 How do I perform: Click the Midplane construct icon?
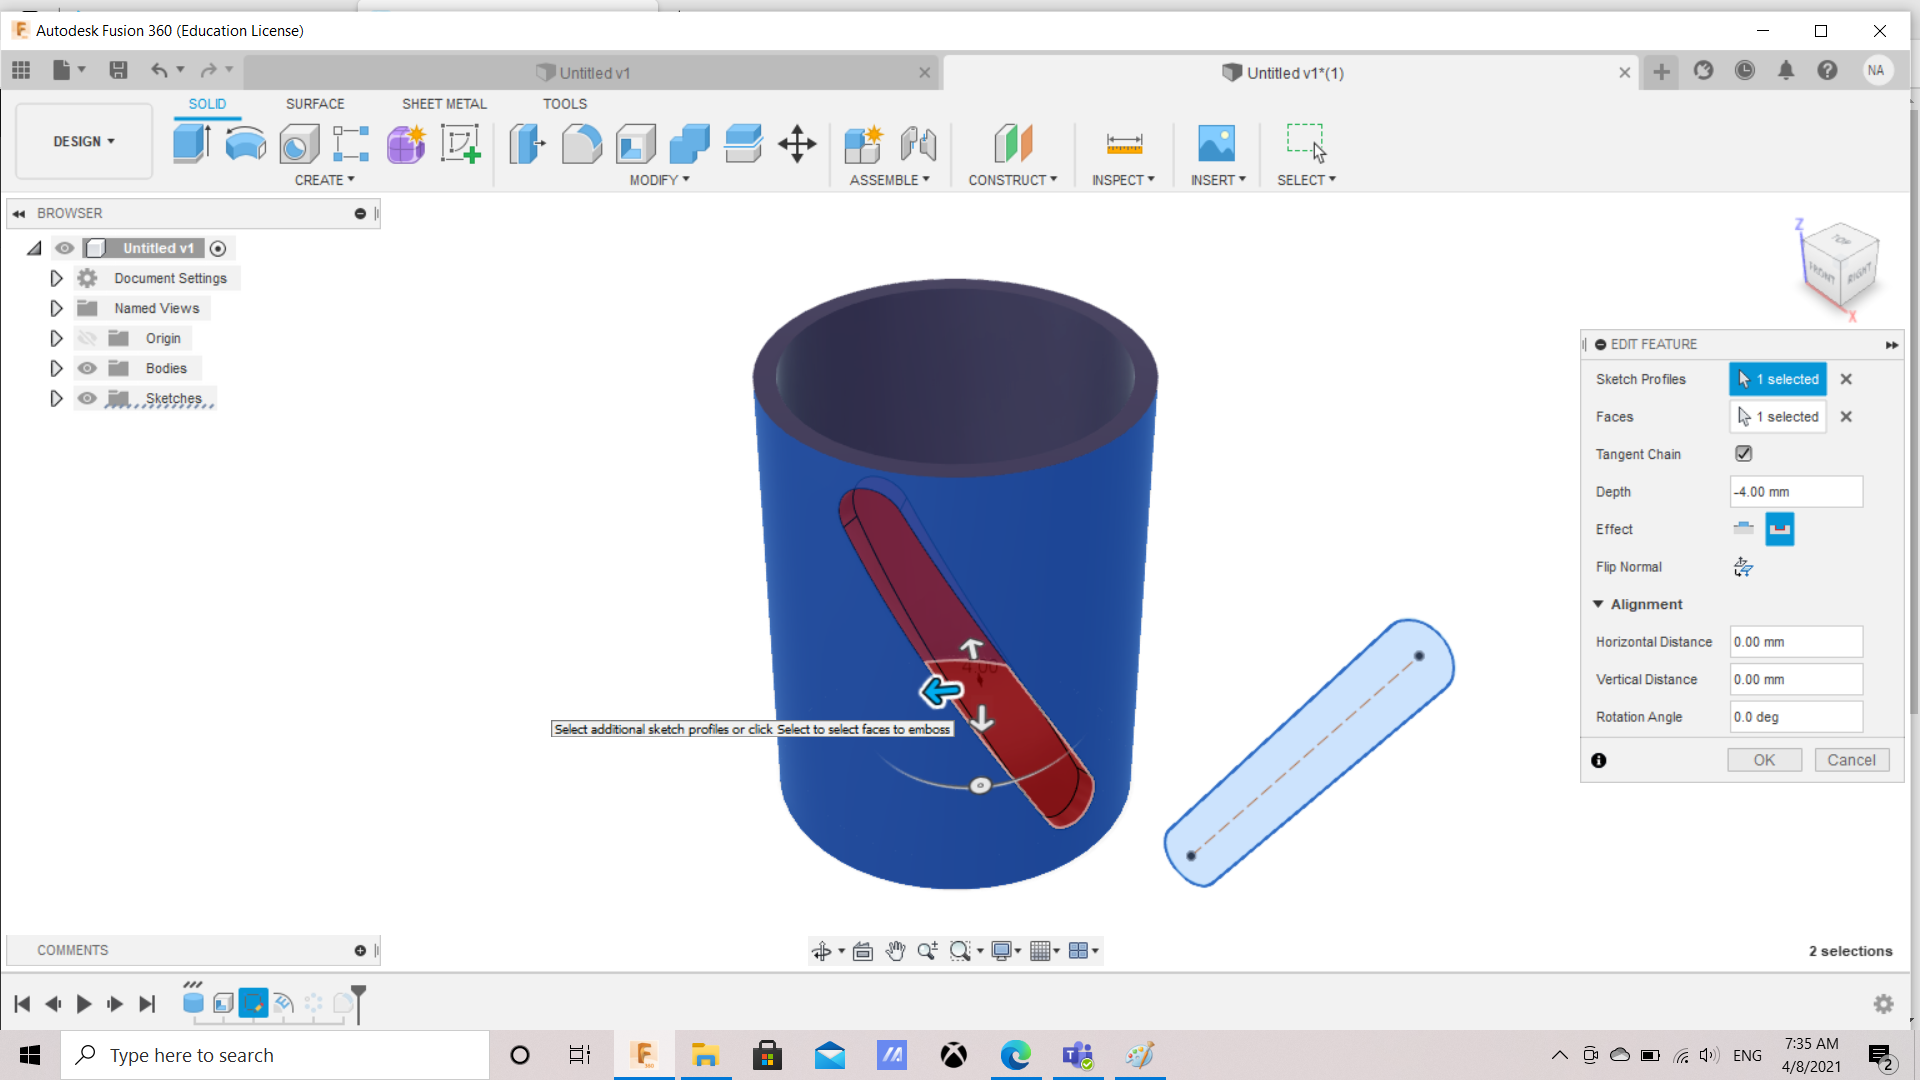pyautogui.click(x=1012, y=144)
